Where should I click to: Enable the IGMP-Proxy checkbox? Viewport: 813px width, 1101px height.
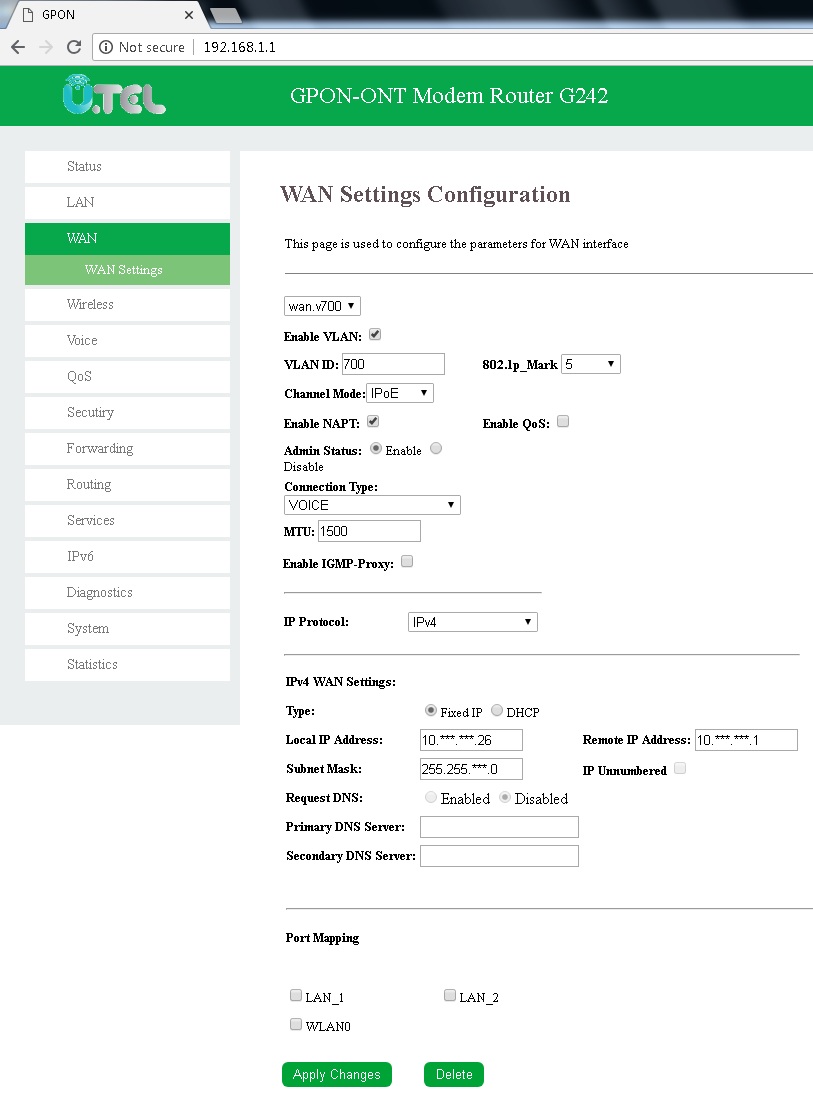[407, 562]
